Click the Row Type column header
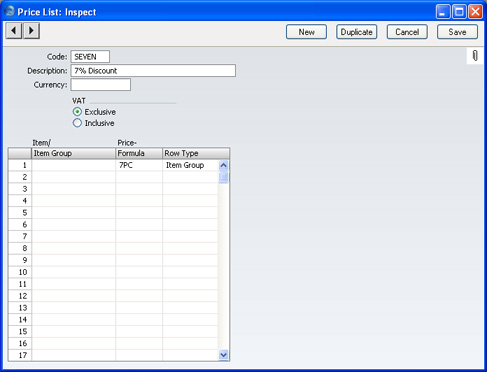487x372 pixels. tap(196, 153)
